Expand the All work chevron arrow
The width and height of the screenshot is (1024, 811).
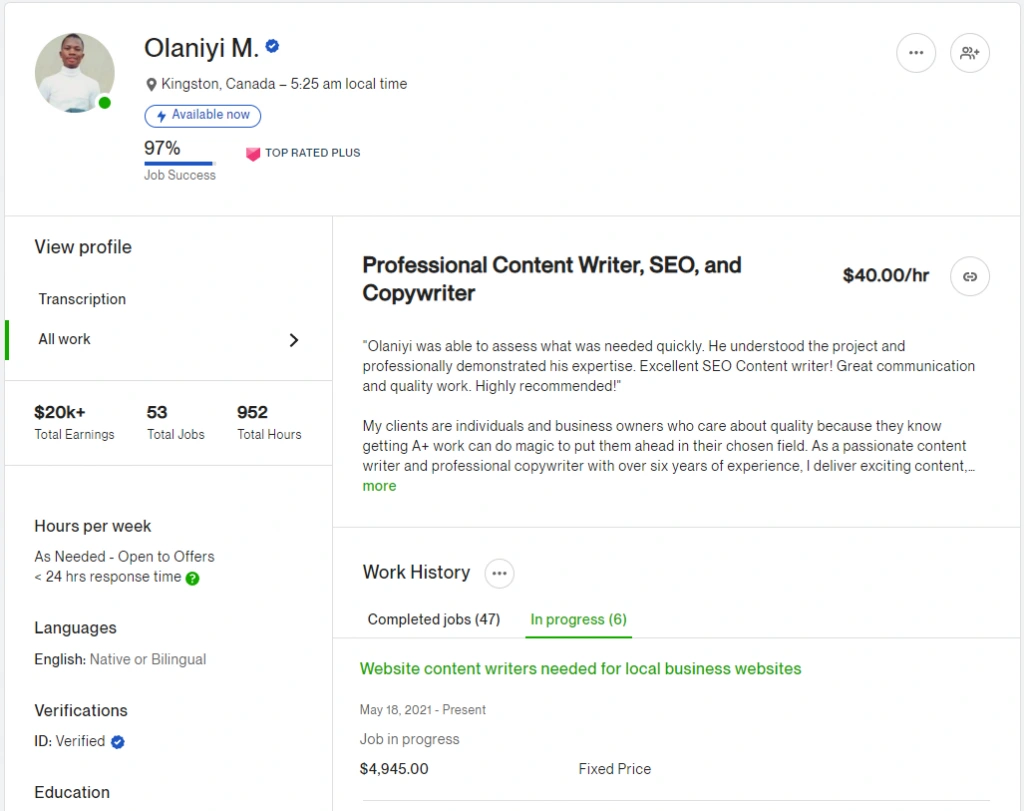click(293, 340)
